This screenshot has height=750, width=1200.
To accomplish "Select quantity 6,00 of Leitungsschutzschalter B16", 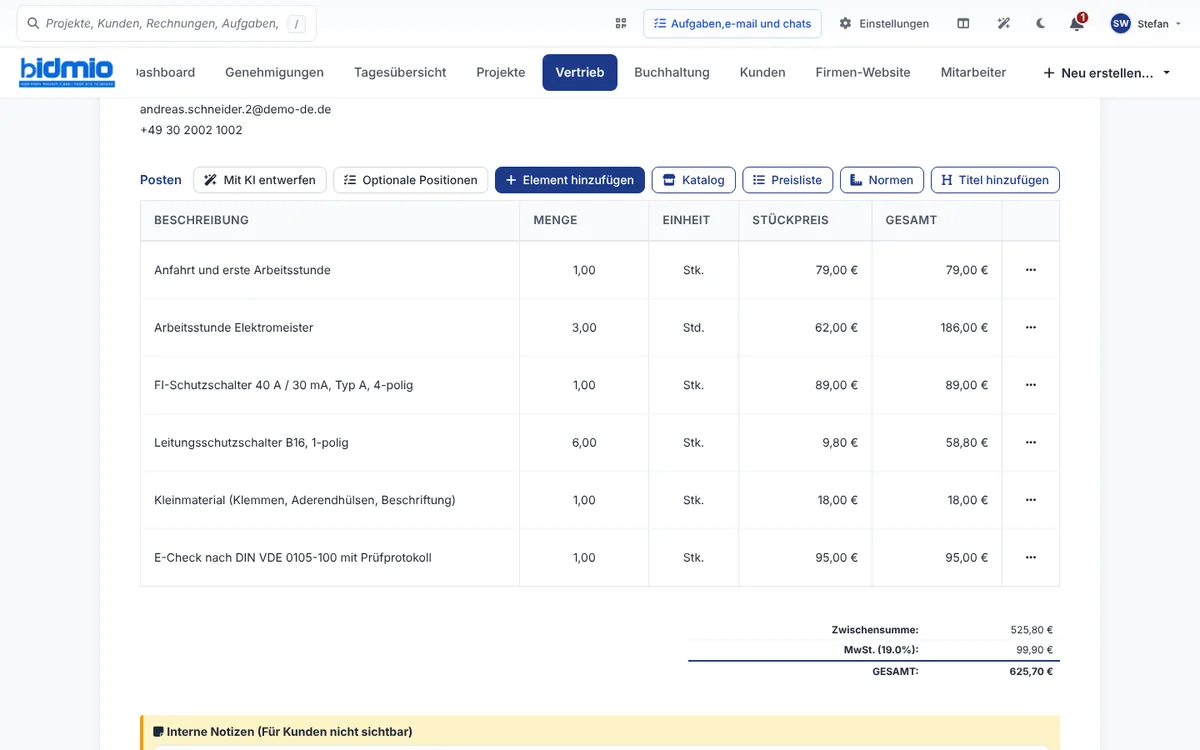I will click(584, 443).
